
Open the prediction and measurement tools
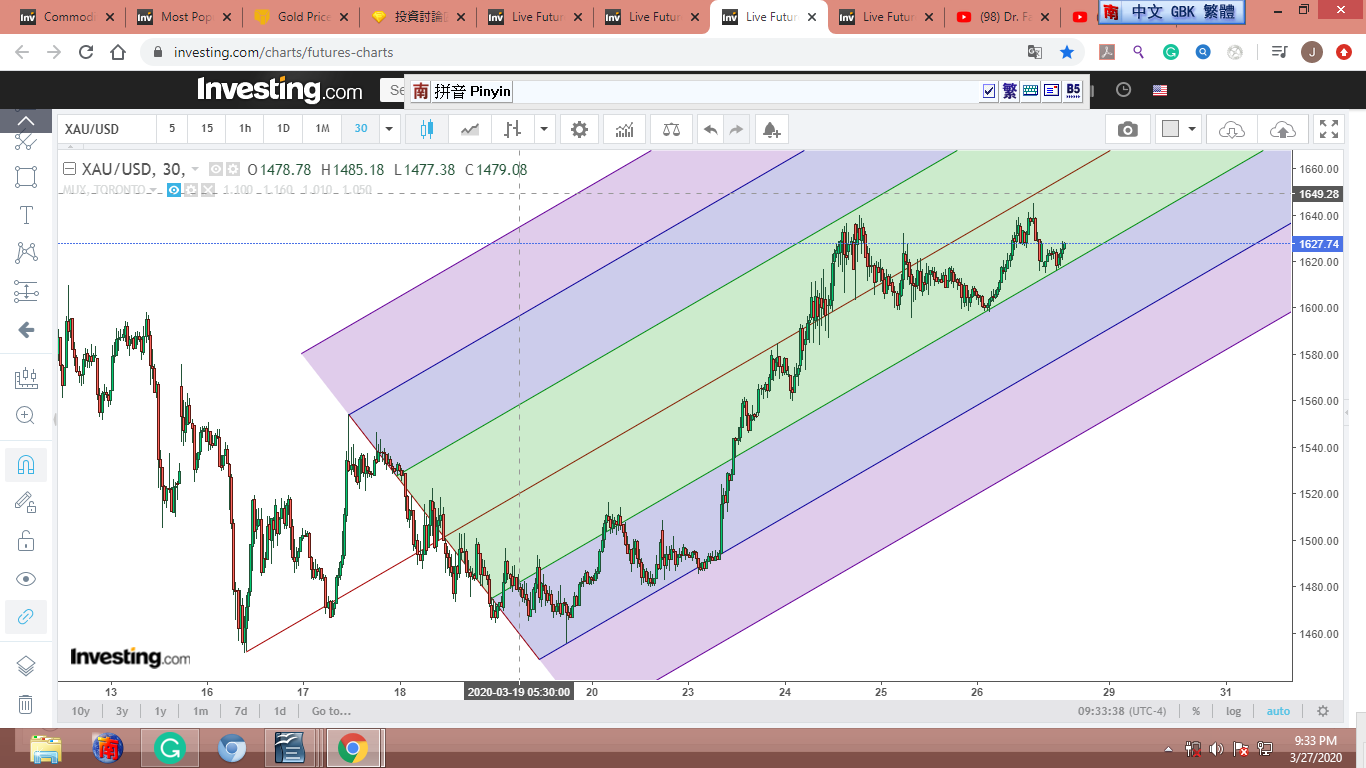click(x=26, y=291)
